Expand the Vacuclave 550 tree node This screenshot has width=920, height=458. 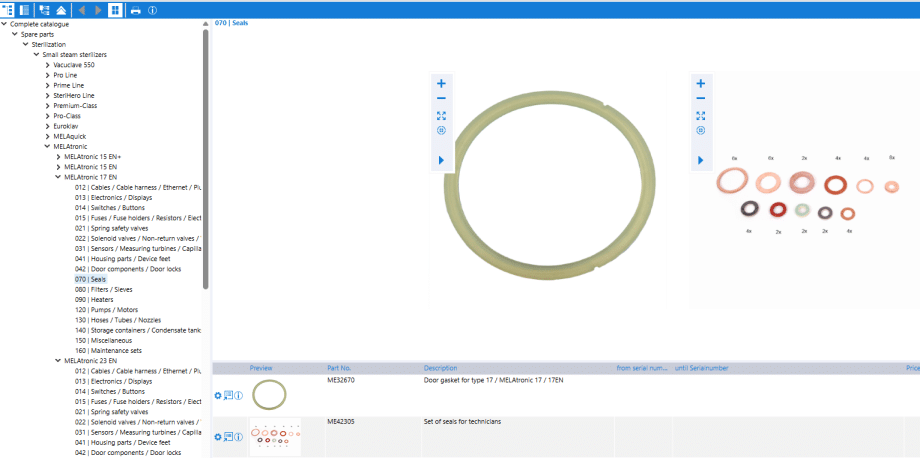[x=47, y=65]
